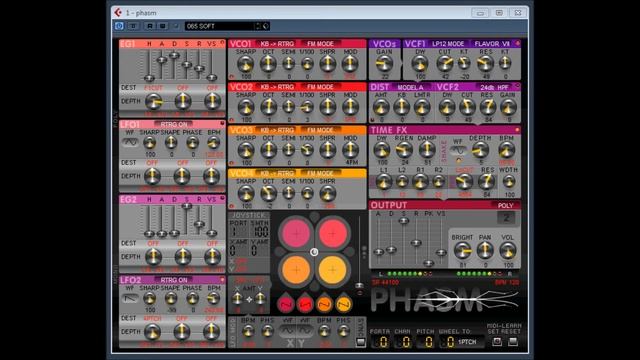Click the VCO1 MOD knob

(x=350, y=63)
